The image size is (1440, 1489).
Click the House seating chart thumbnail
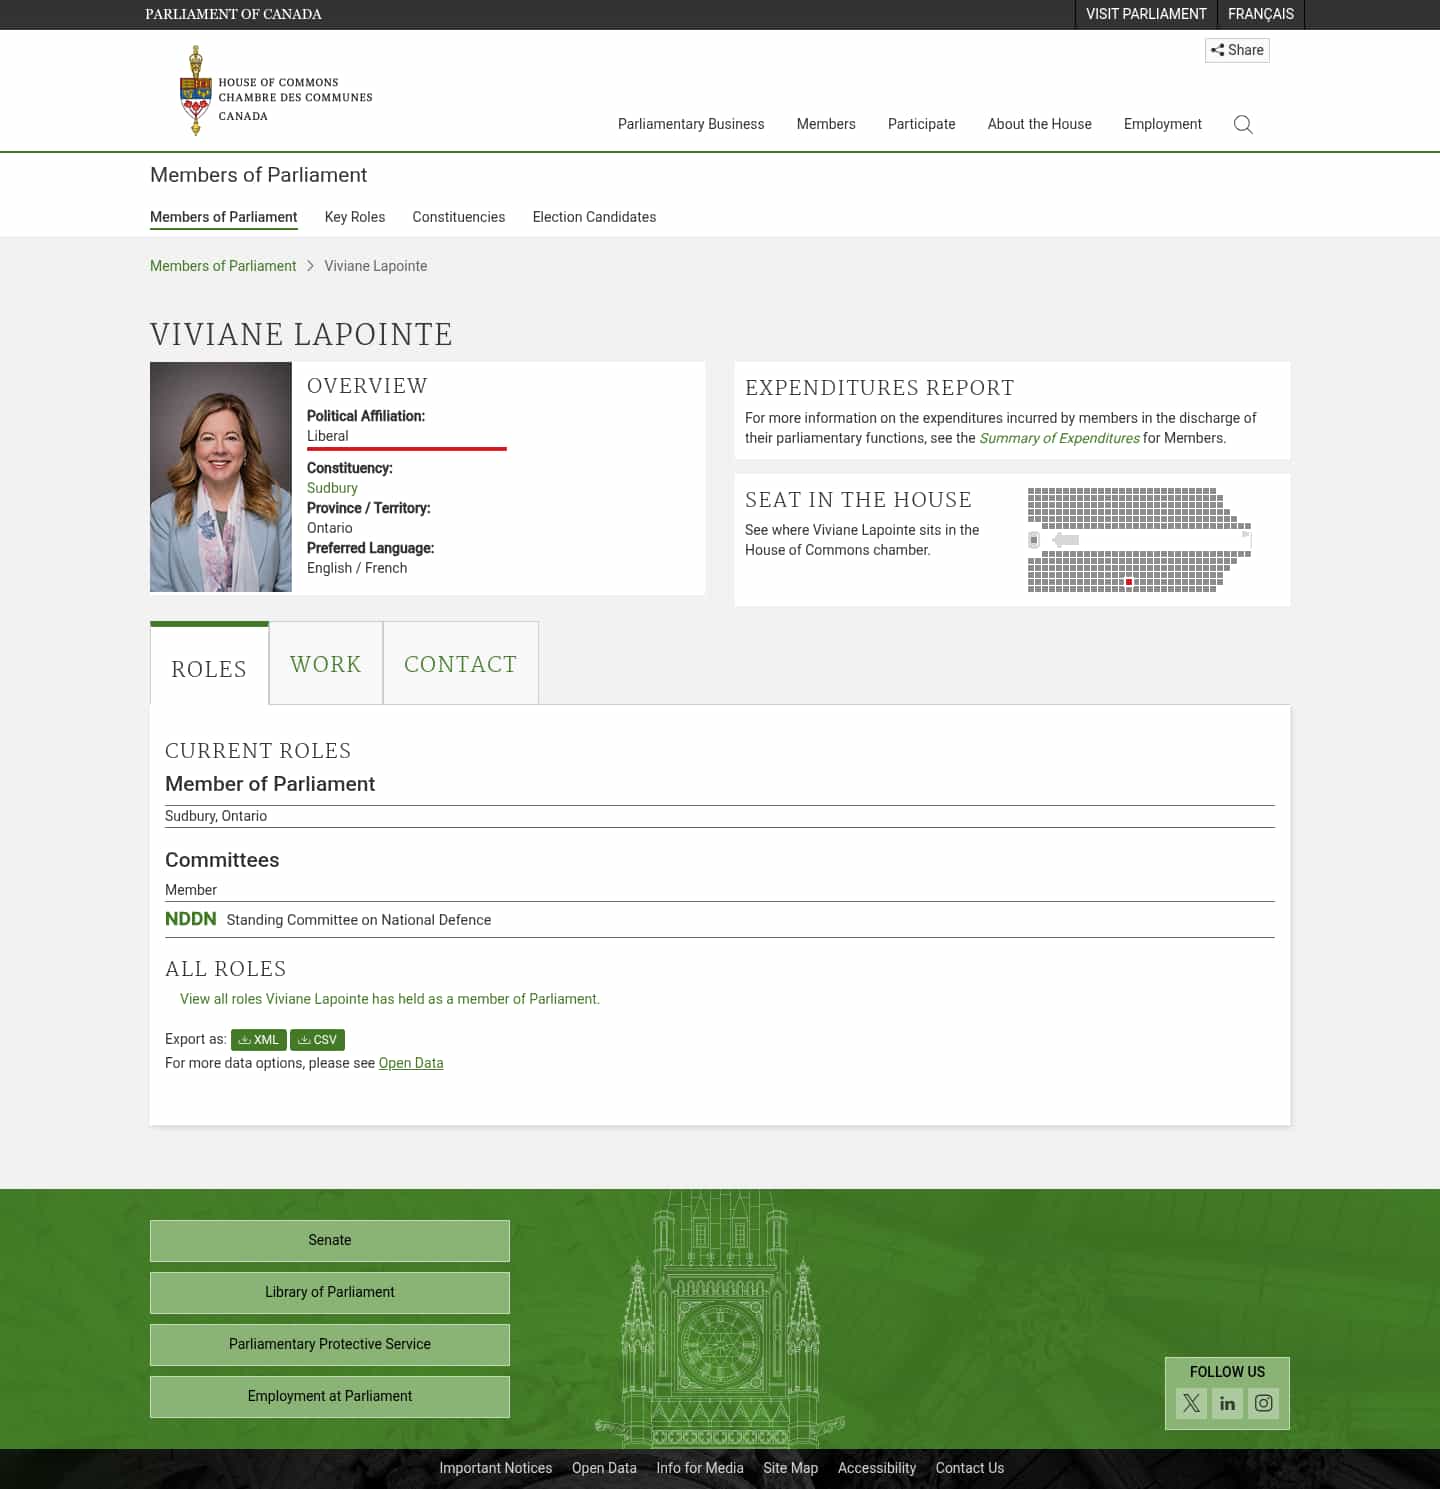pyautogui.click(x=1139, y=540)
